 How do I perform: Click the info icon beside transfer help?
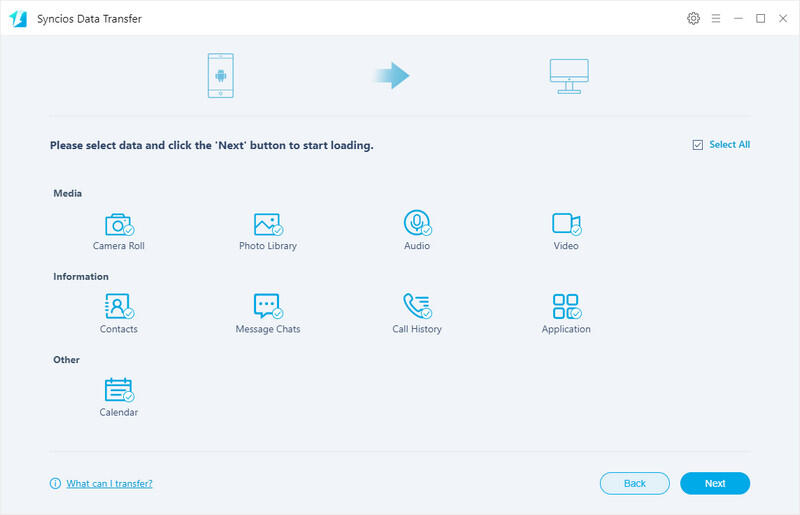pyautogui.click(x=55, y=483)
